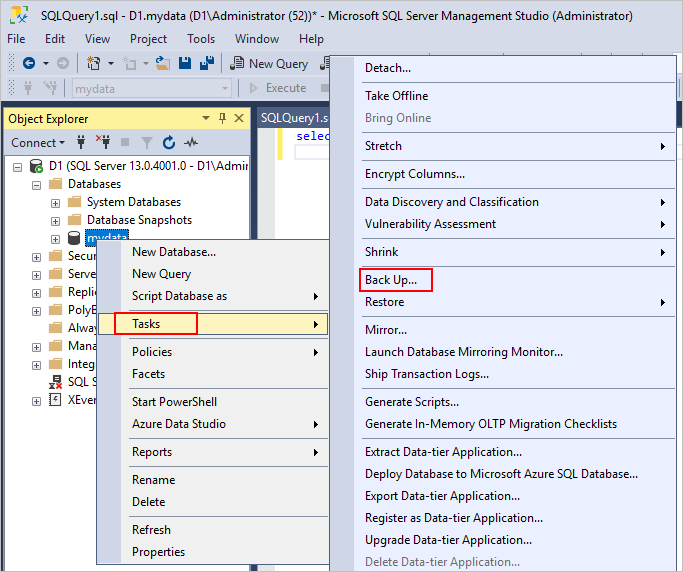Open the View menu
683x572 pixels.
(x=97, y=39)
